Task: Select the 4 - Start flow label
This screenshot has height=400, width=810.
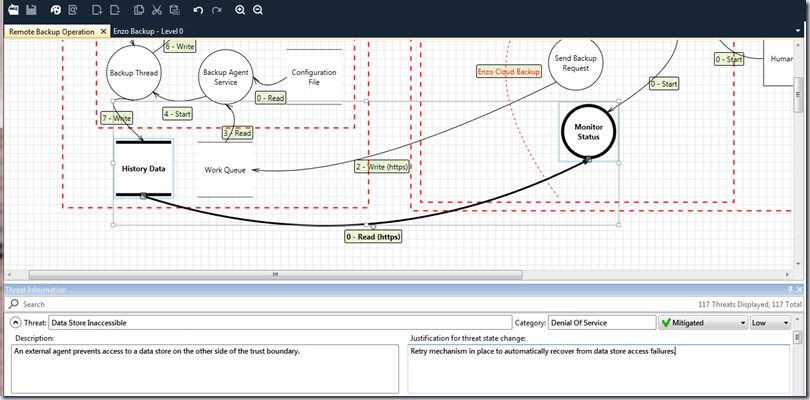Action: (178, 113)
